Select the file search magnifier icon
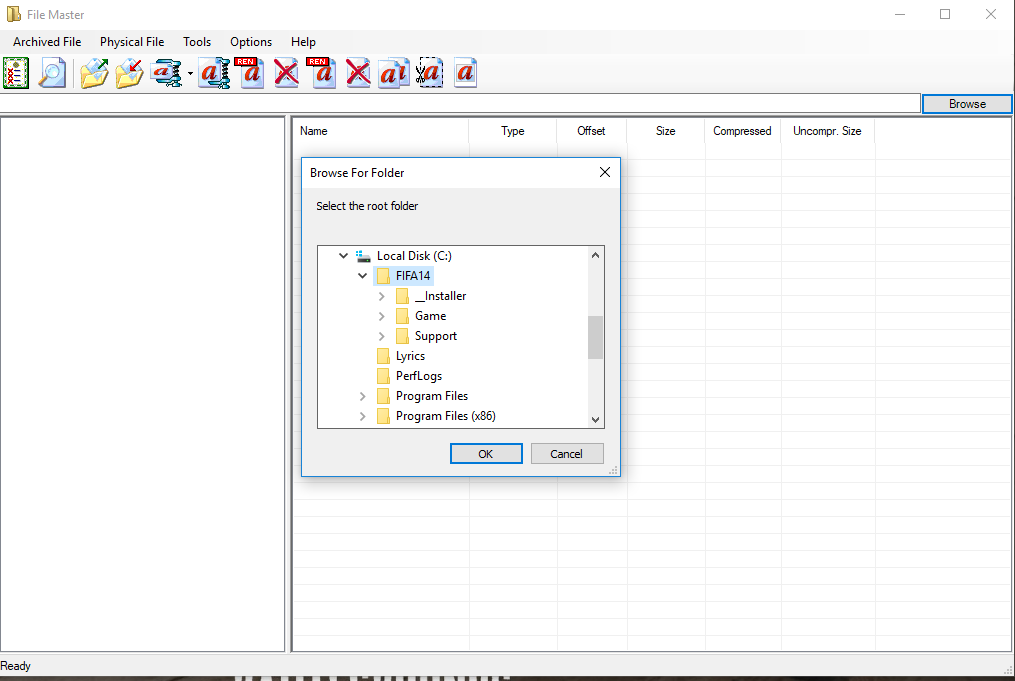Image resolution: width=1015 pixels, height=681 pixels. tap(52, 72)
